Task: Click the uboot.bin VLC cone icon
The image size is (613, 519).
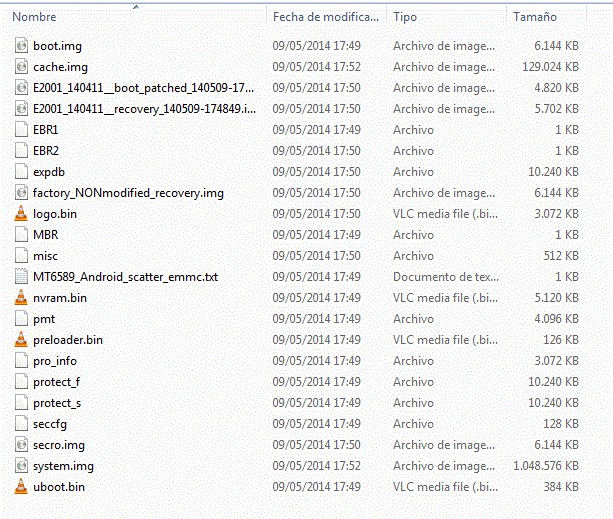Action: pos(23,487)
